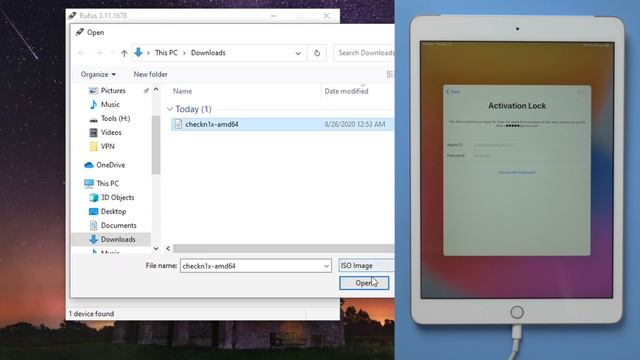Click the Pictures folder icon
640x360 pixels.
[x=93, y=91]
